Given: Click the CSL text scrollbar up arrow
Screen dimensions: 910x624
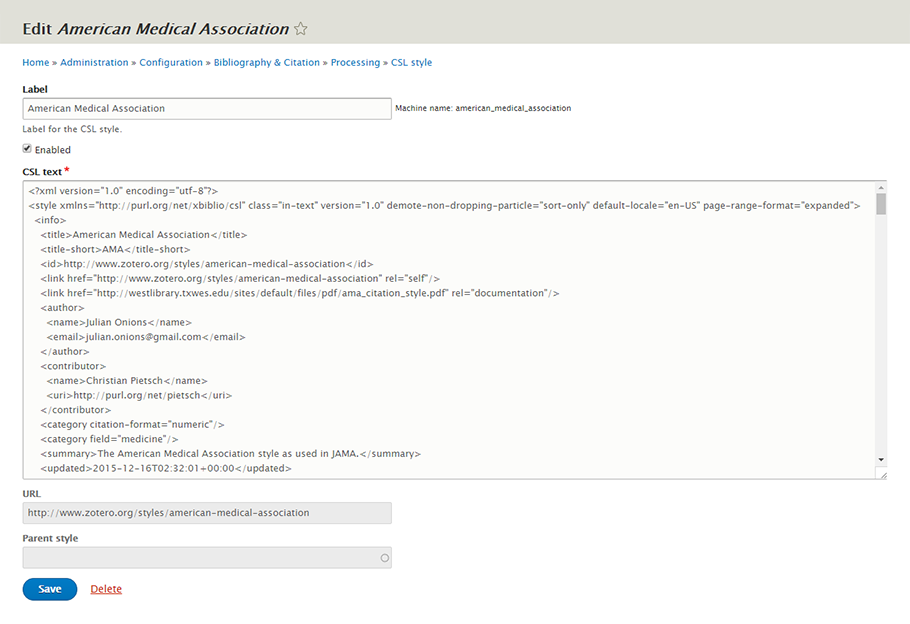Looking at the screenshot, I should [881, 187].
